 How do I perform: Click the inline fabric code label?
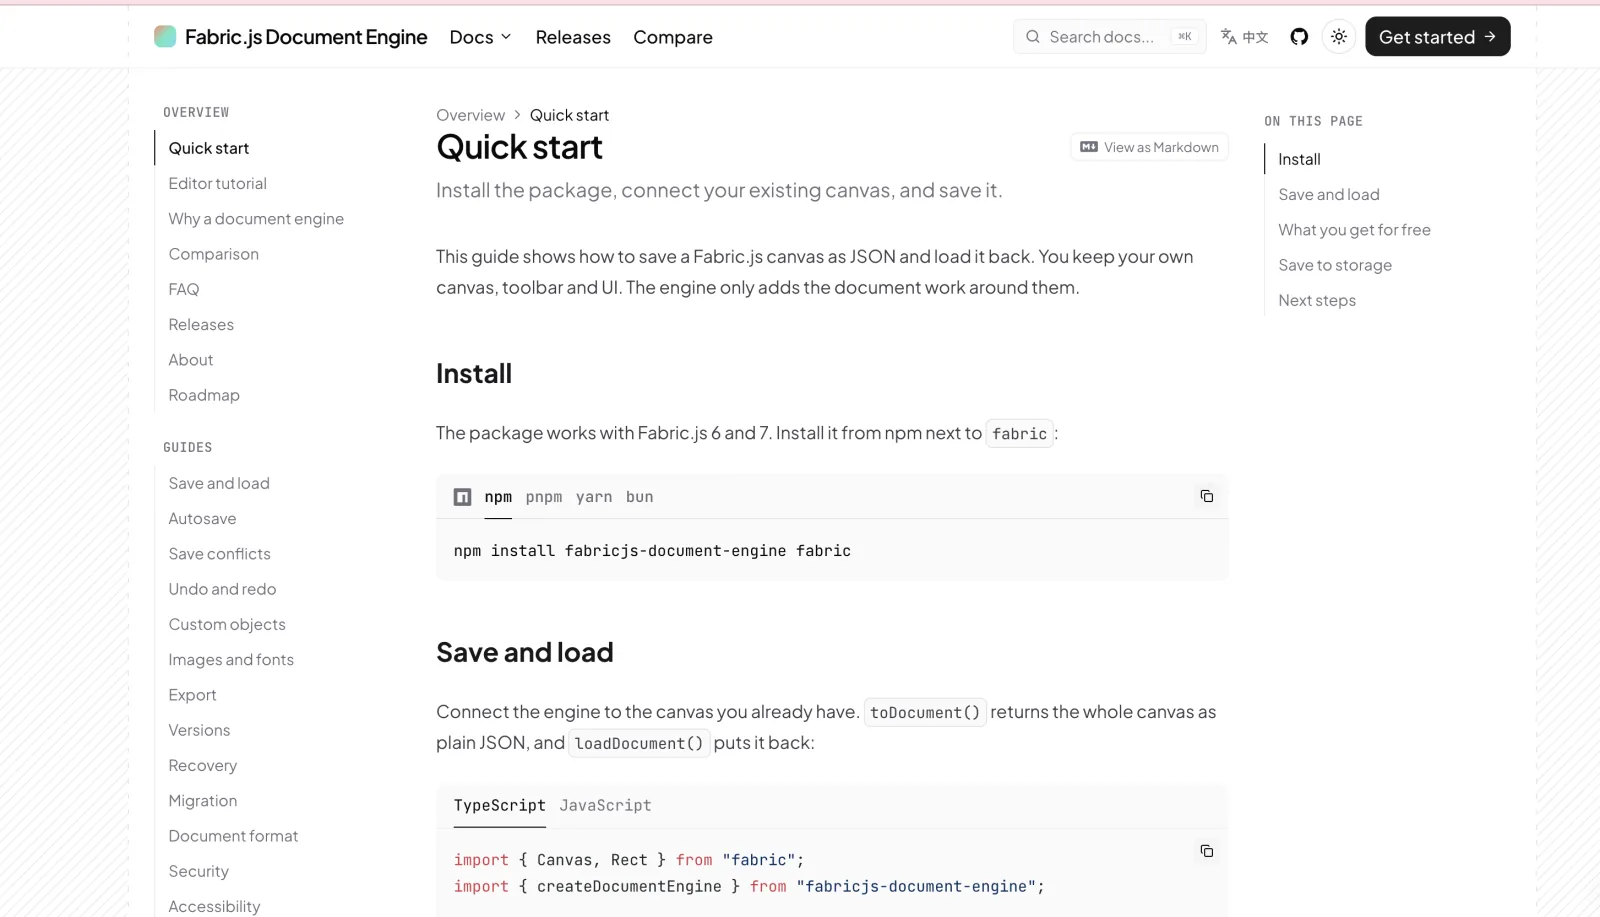[x=1020, y=433]
